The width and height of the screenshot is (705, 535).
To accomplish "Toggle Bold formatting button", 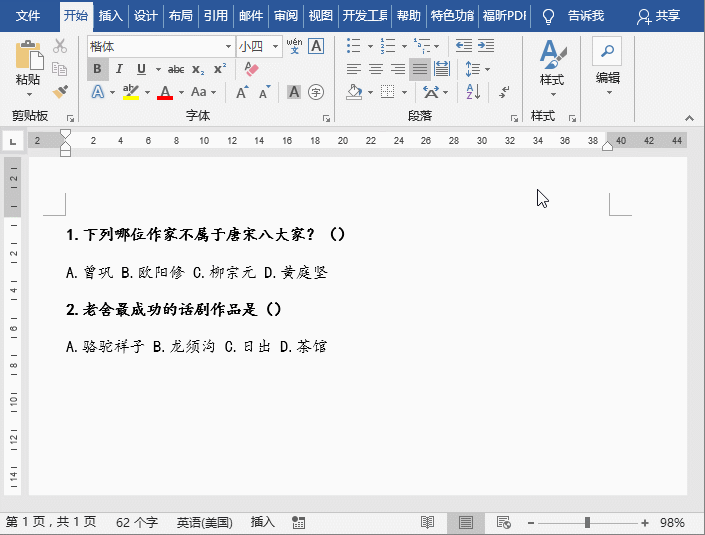I will click(98, 69).
